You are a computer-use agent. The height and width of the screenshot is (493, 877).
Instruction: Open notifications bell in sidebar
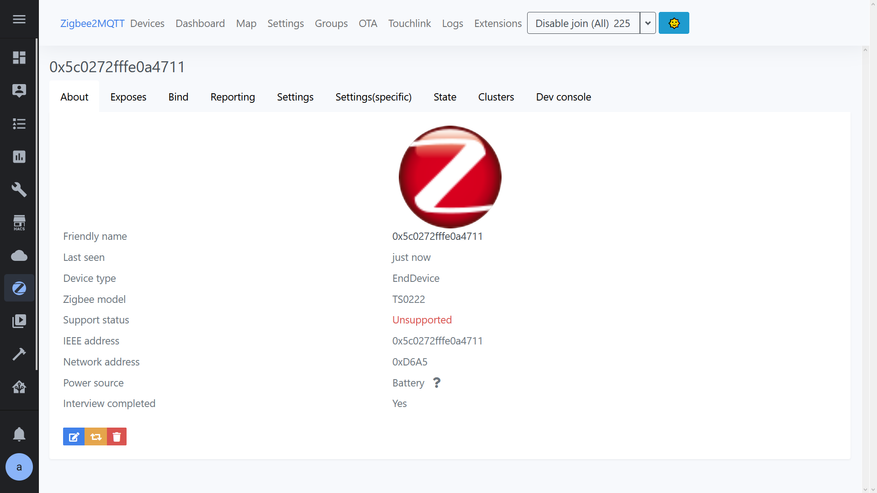click(x=19, y=434)
